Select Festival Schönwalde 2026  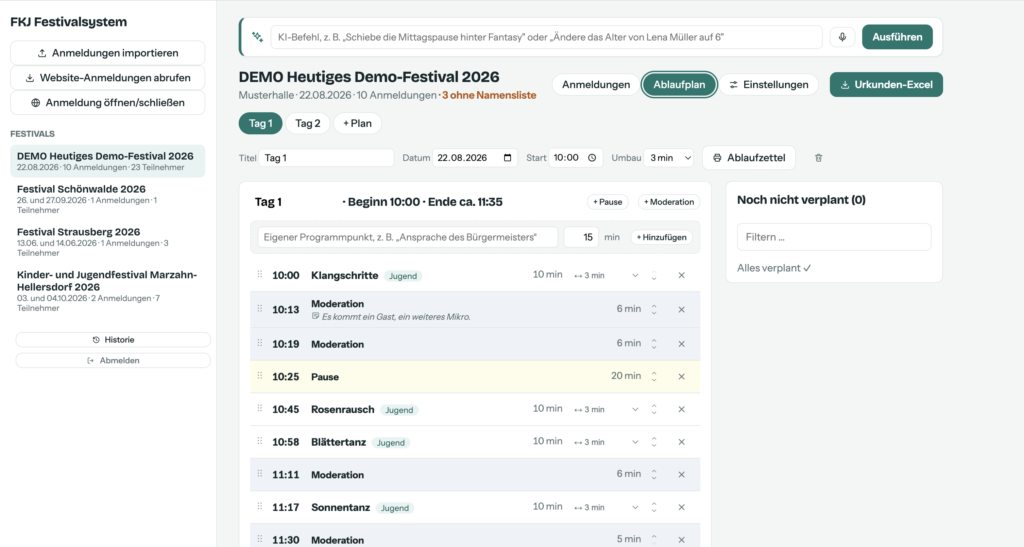(108, 199)
